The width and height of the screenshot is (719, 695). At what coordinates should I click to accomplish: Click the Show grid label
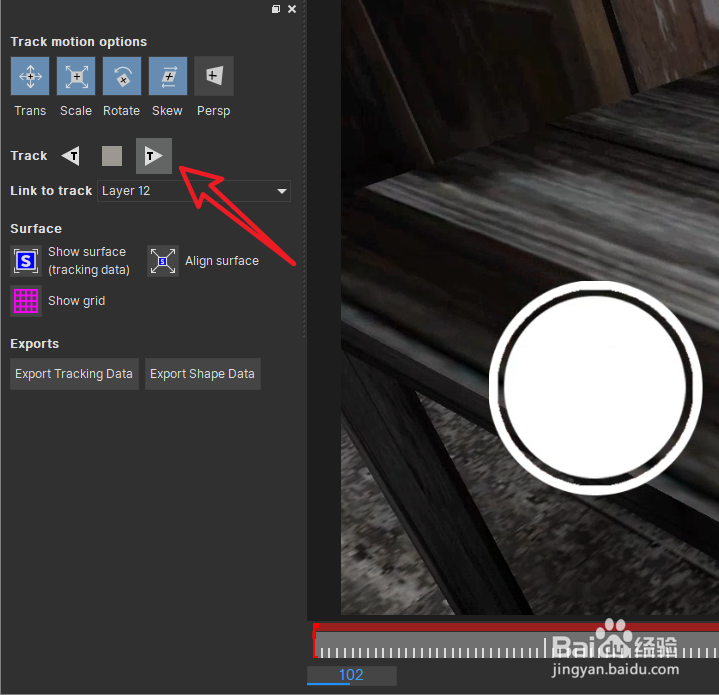point(77,301)
